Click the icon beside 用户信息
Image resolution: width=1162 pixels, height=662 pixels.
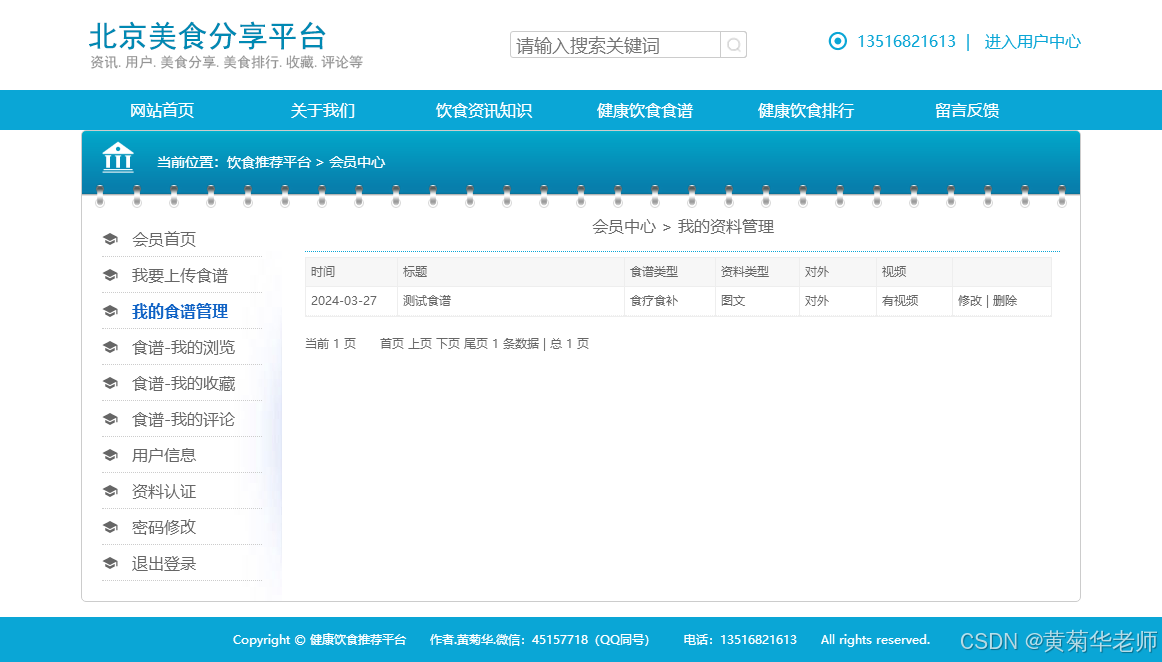coord(110,454)
